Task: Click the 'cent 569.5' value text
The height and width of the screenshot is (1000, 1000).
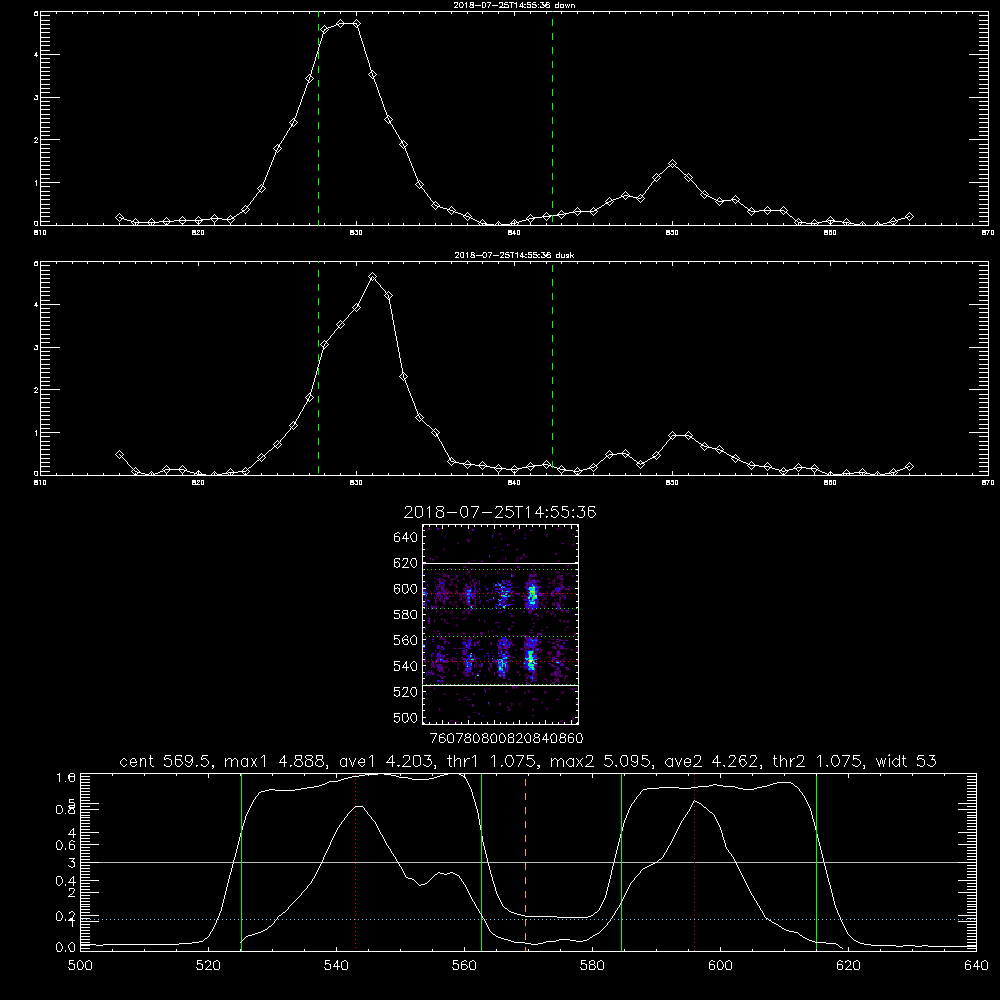Action: [166, 761]
